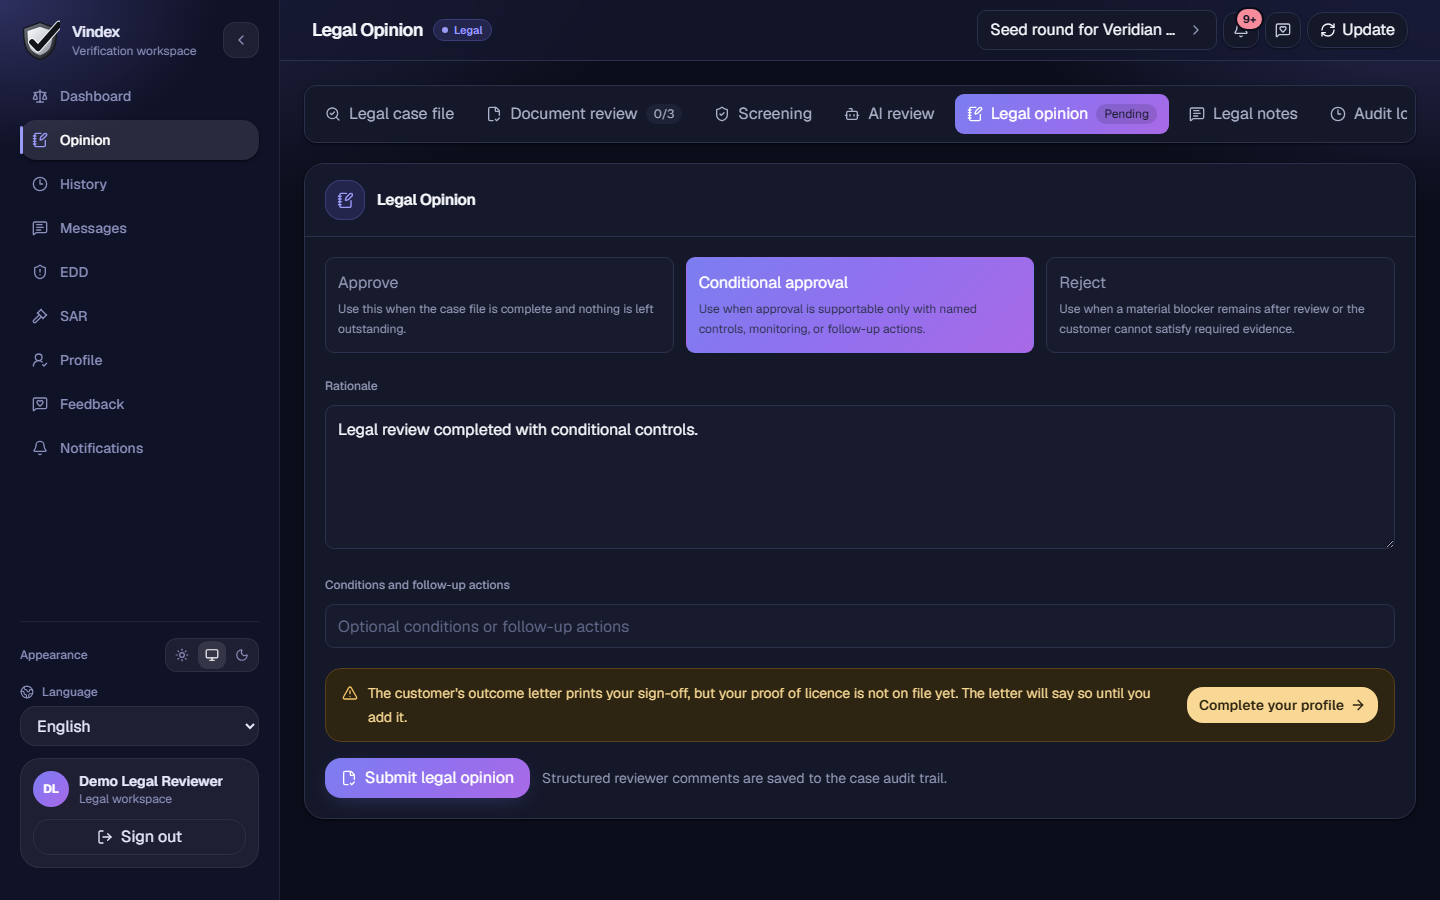Click the Legal Opinion card header icon
The image size is (1440, 900).
point(345,200)
